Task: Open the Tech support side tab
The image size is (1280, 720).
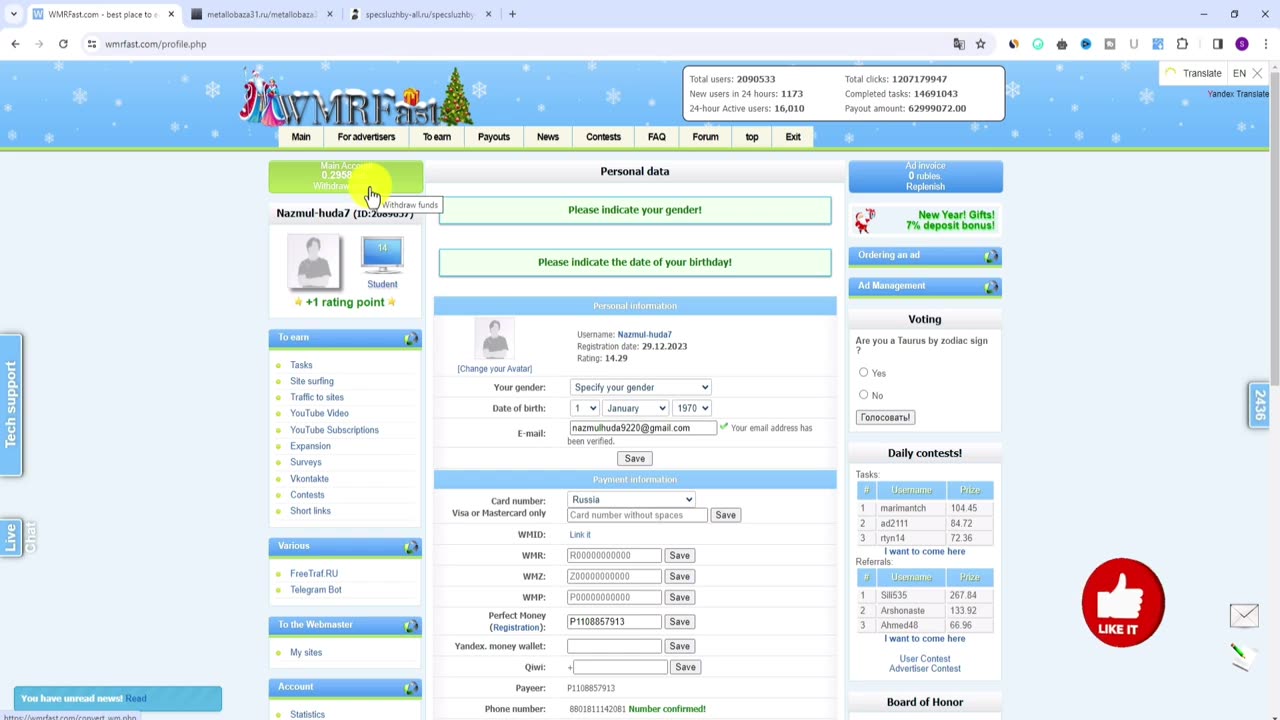Action: [x=11, y=404]
